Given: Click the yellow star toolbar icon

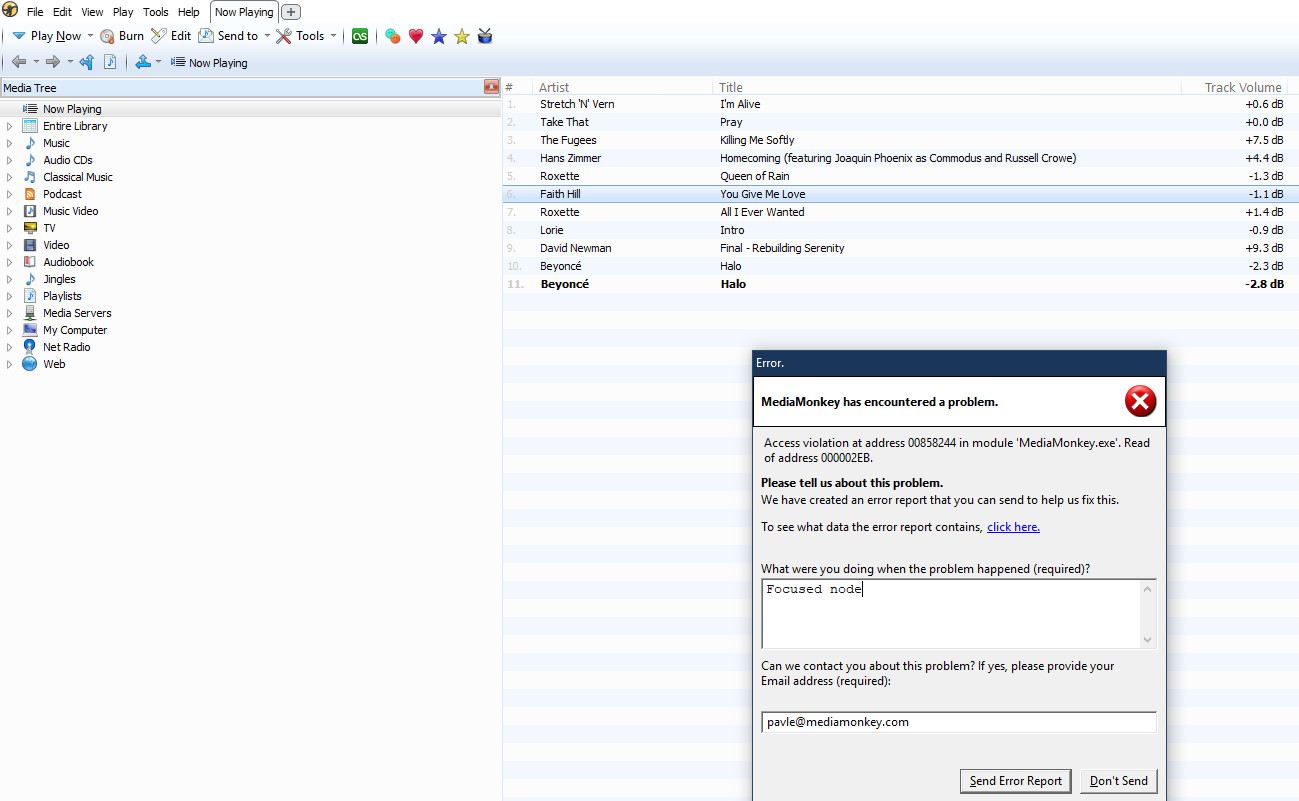Looking at the screenshot, I should coord(462,36).
